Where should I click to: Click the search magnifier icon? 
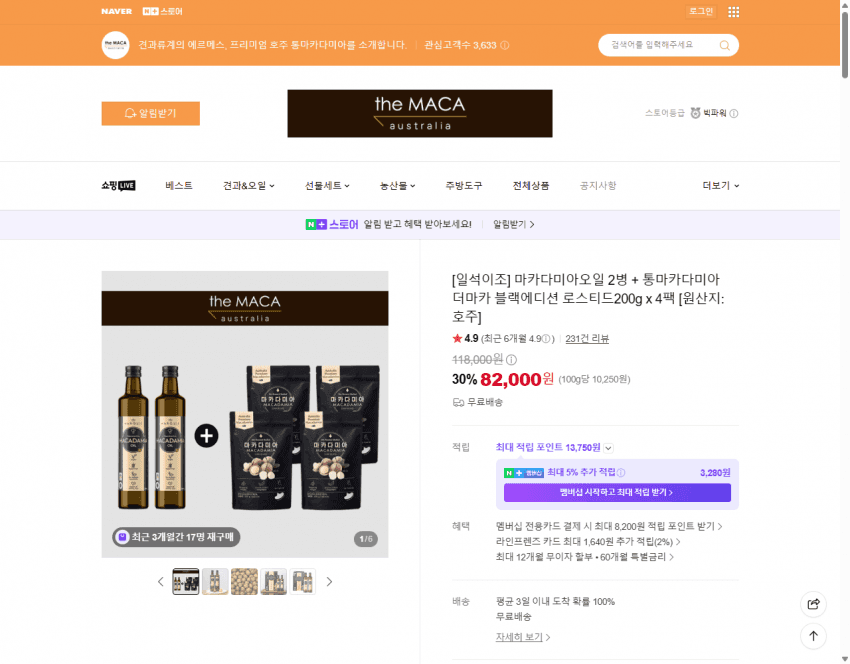pos(724,45)
